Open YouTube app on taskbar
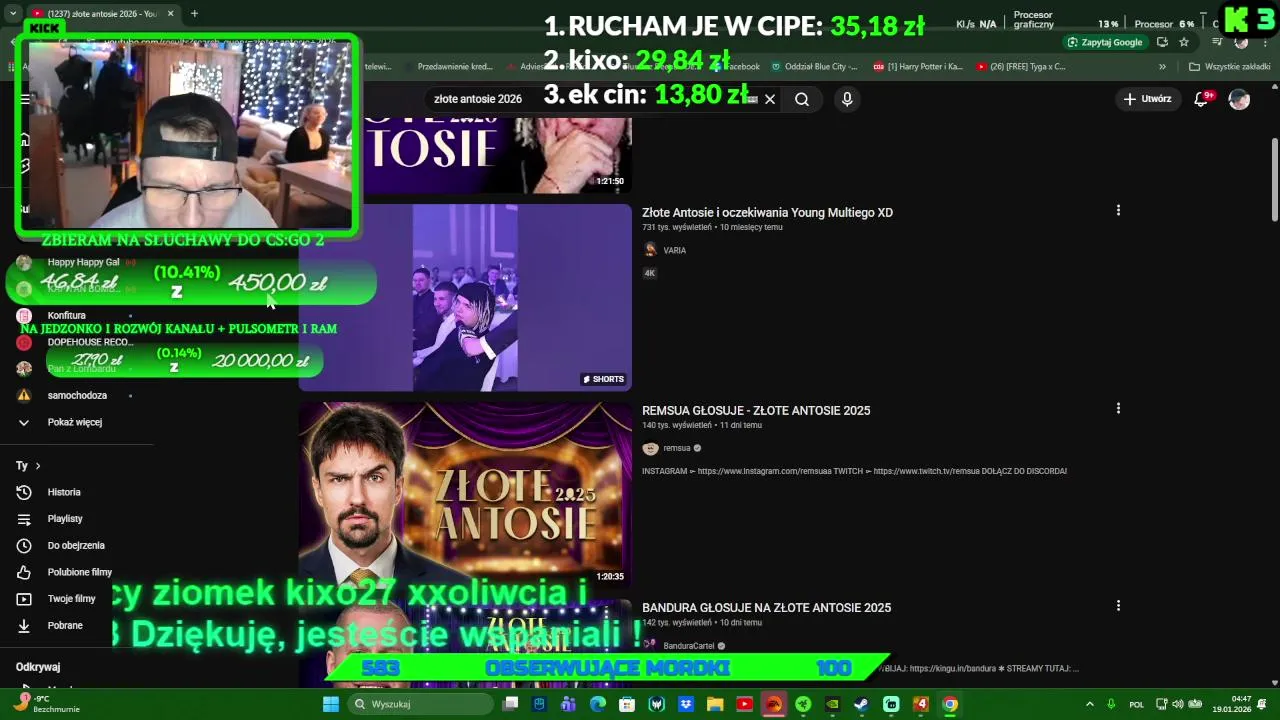The width and height of the screenshot is (1280, 720). 744,704
